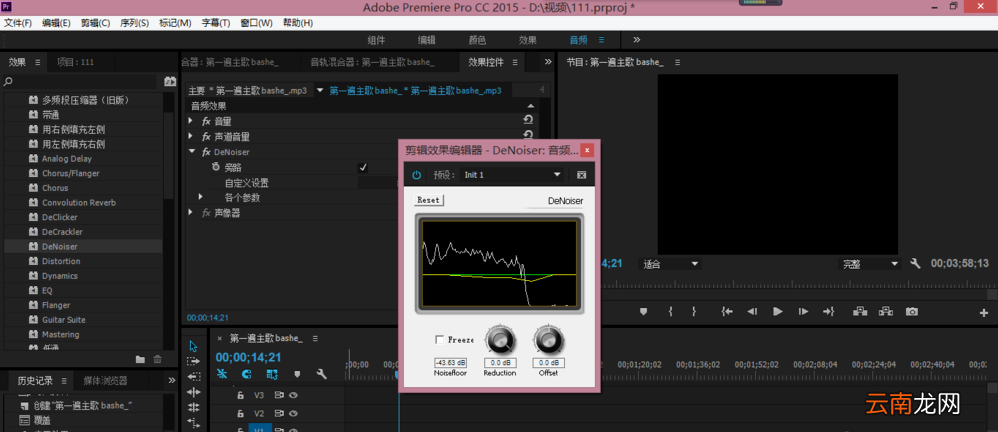Open the 完整 playback resolution dropdown

click(x=871, y=263)
